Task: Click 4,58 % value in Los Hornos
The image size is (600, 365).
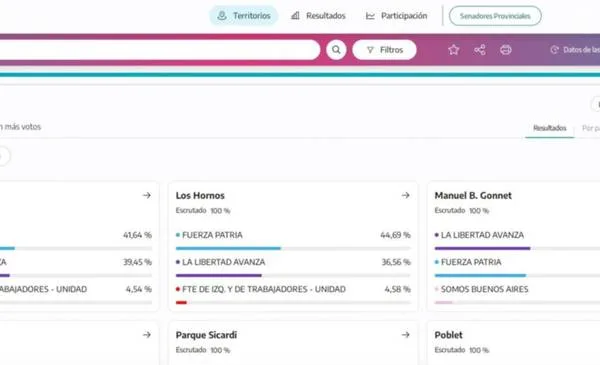Action: [398, 289]
